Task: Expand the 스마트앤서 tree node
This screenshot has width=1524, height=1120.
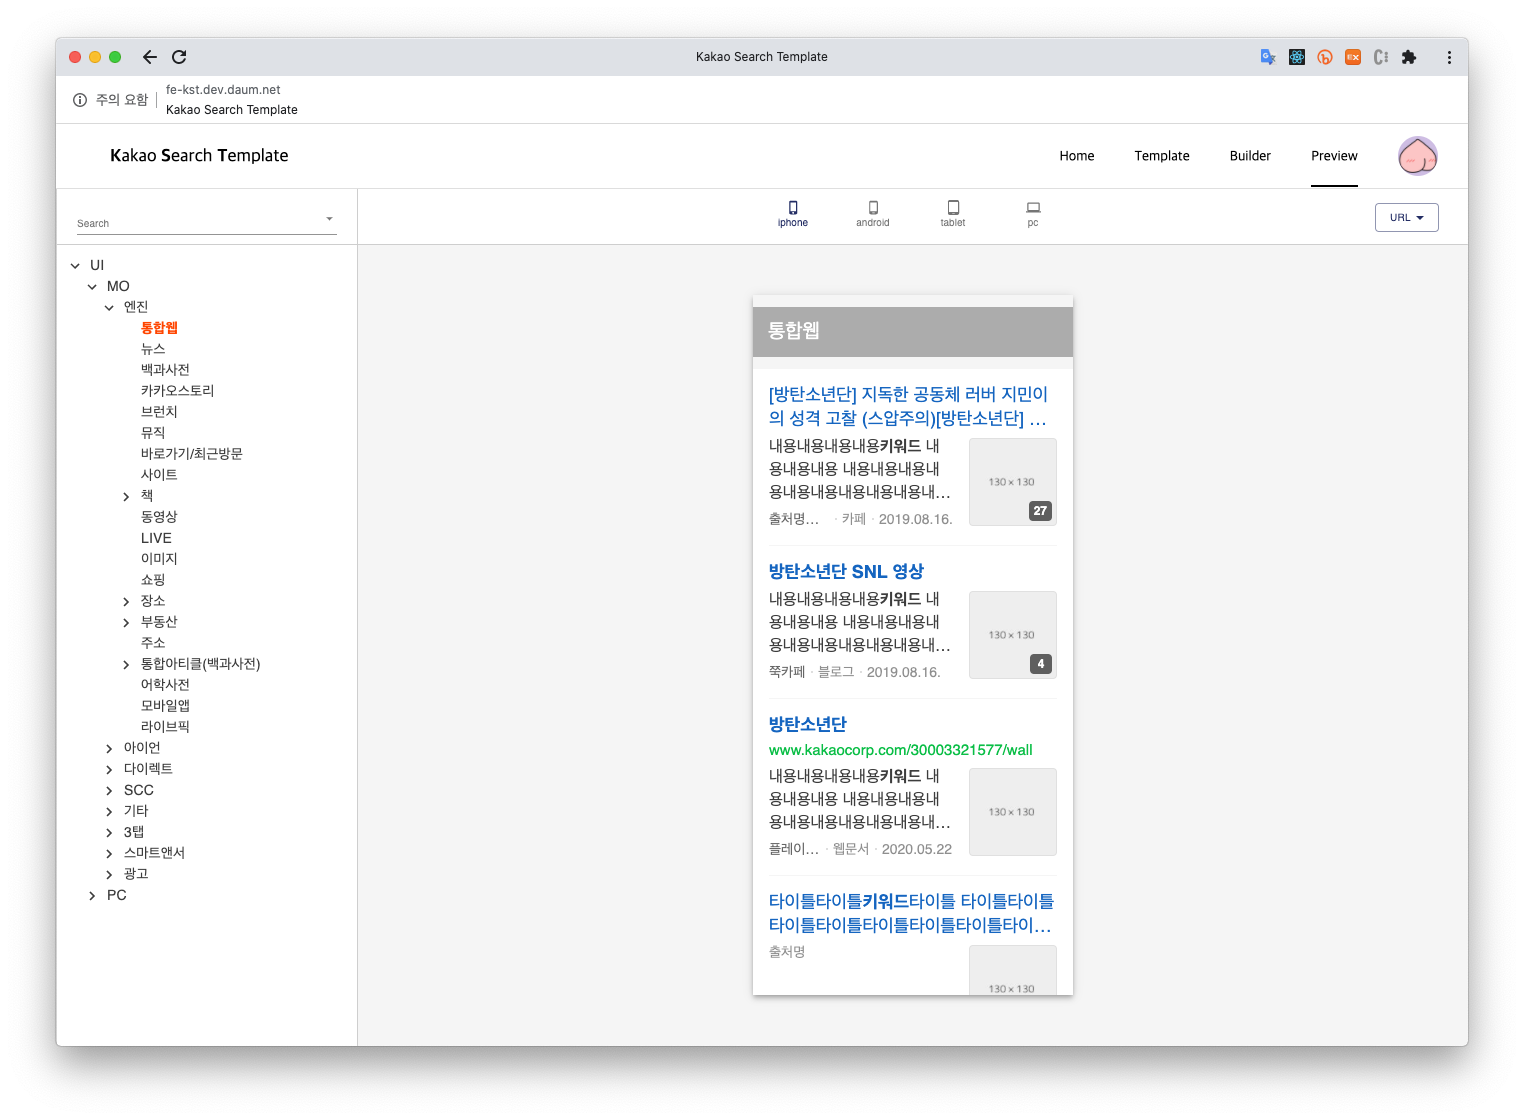Action: [x=109, y=854]
